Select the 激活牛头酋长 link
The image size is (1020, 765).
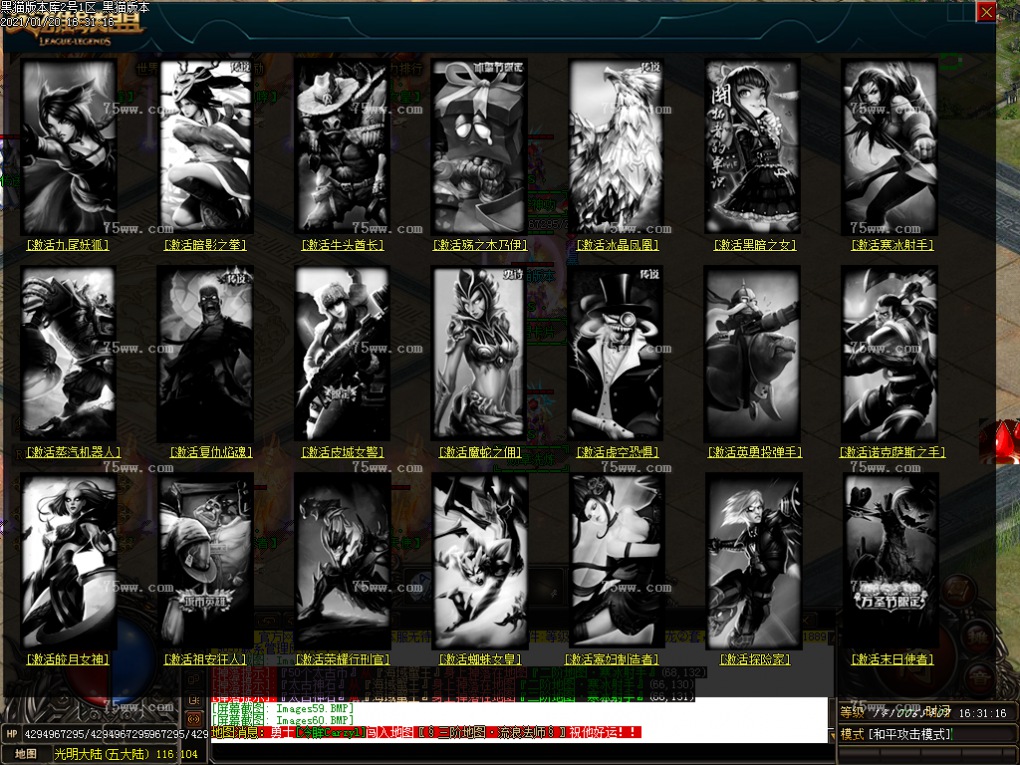342,245
